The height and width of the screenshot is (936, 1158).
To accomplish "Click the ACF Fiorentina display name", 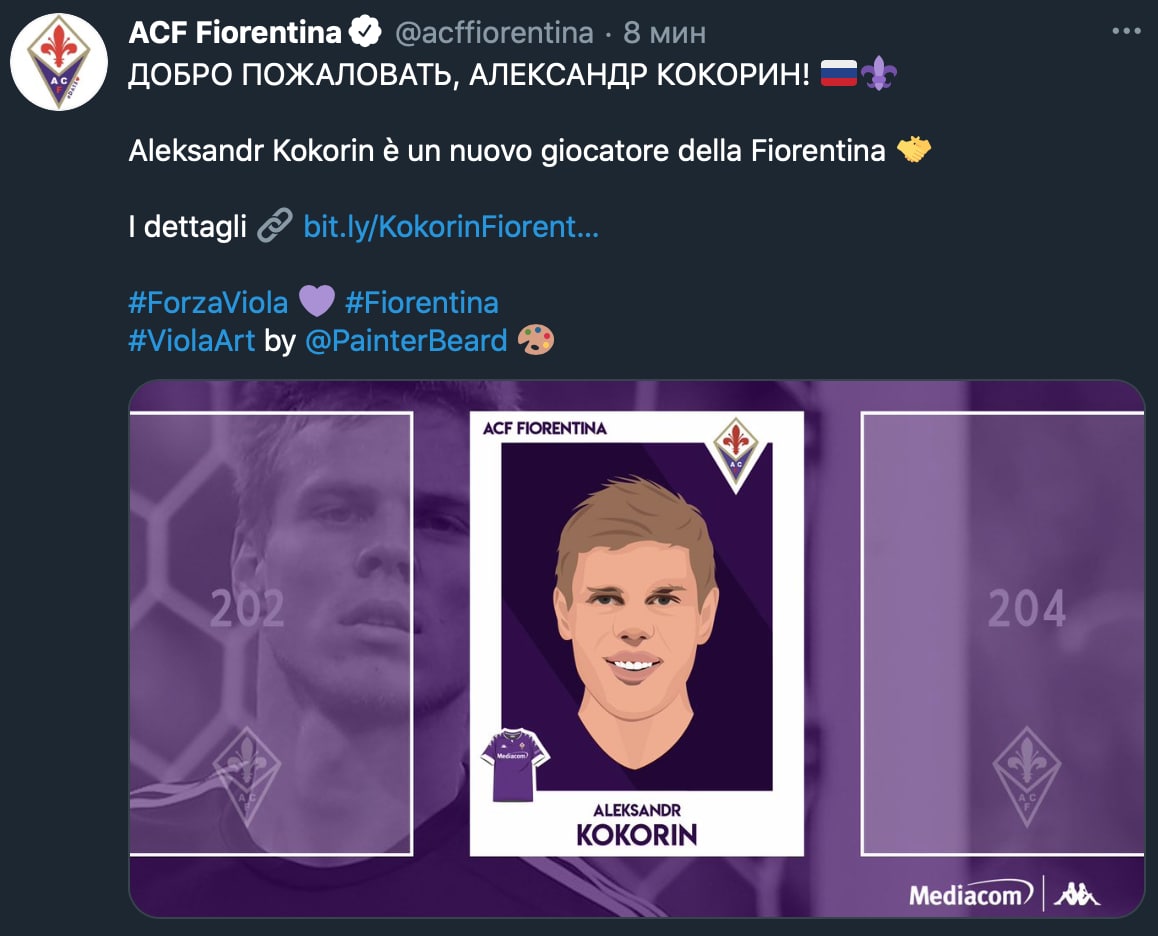I will coord(235,33).
